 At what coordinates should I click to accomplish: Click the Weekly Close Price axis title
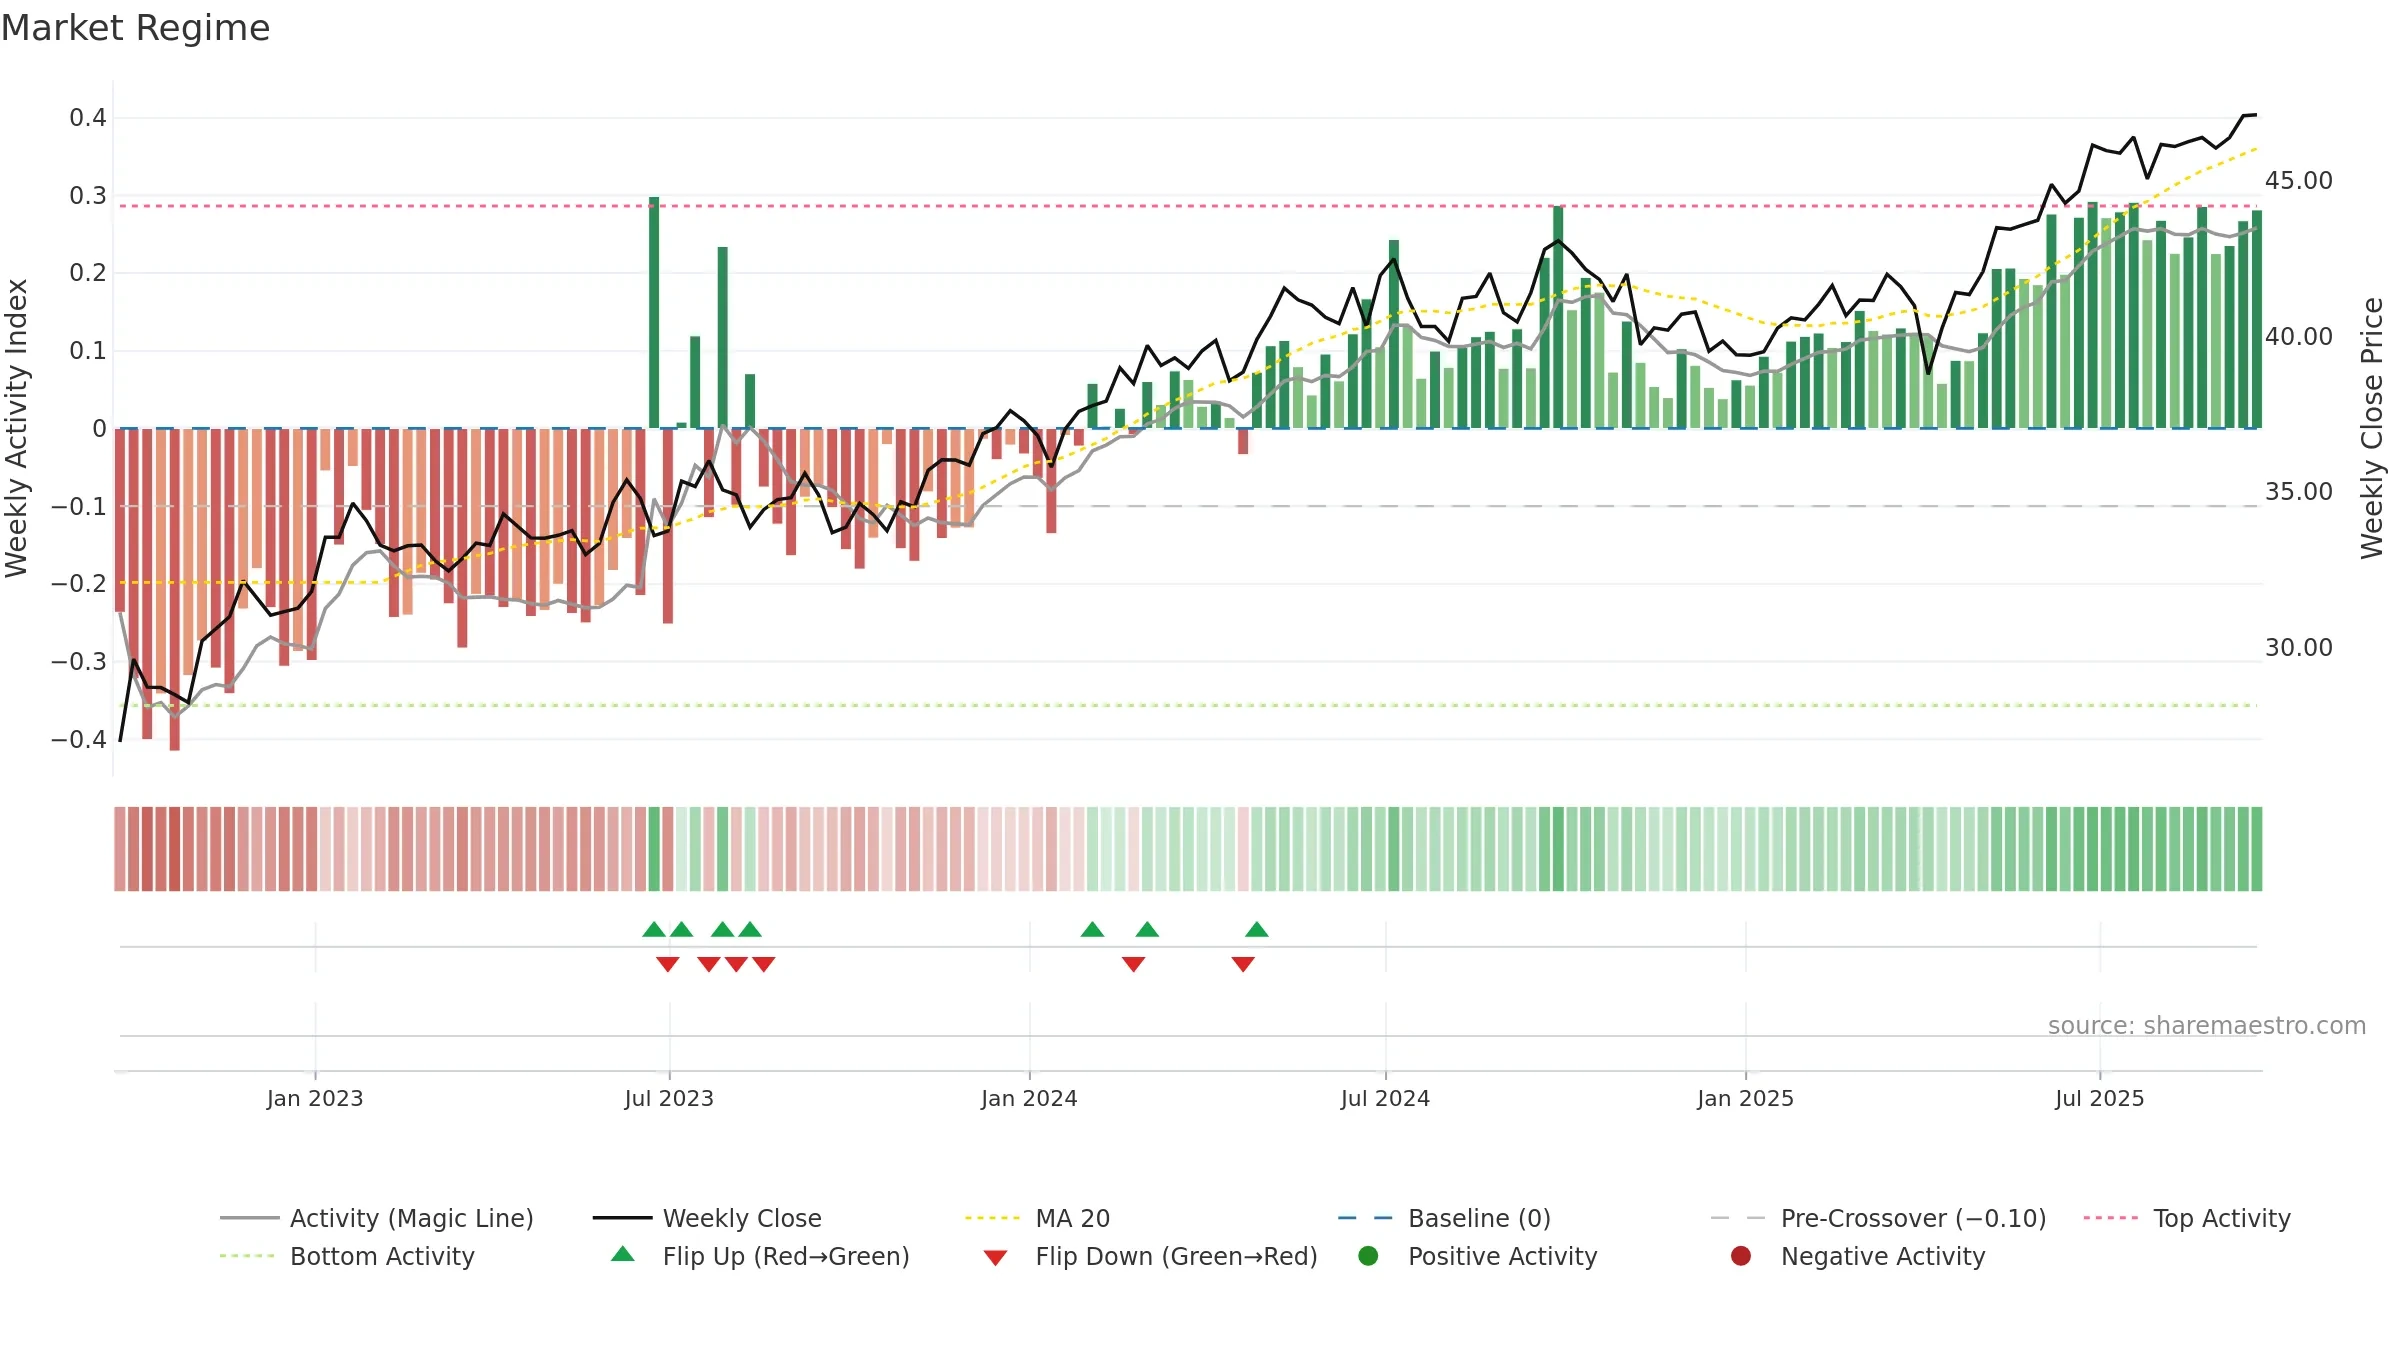2372,428
